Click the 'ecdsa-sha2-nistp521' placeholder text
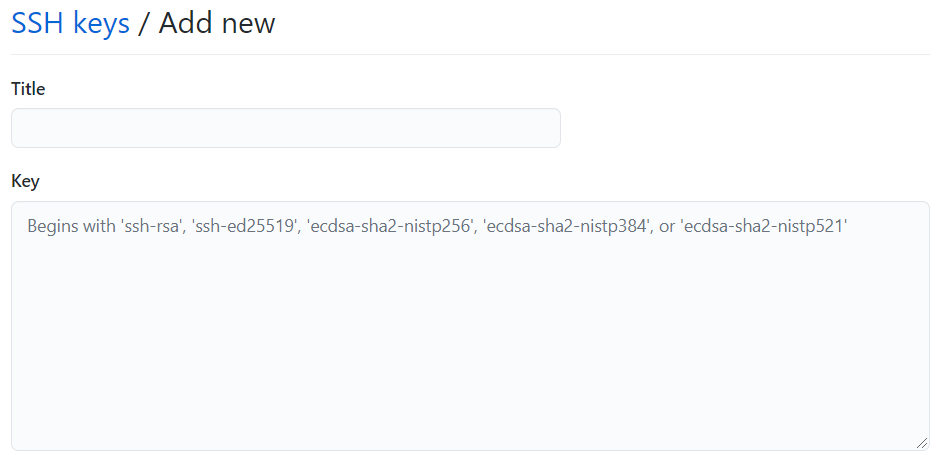Image resolution: width=939 pixels, height=455 pixels. click(x=765, y=226)
